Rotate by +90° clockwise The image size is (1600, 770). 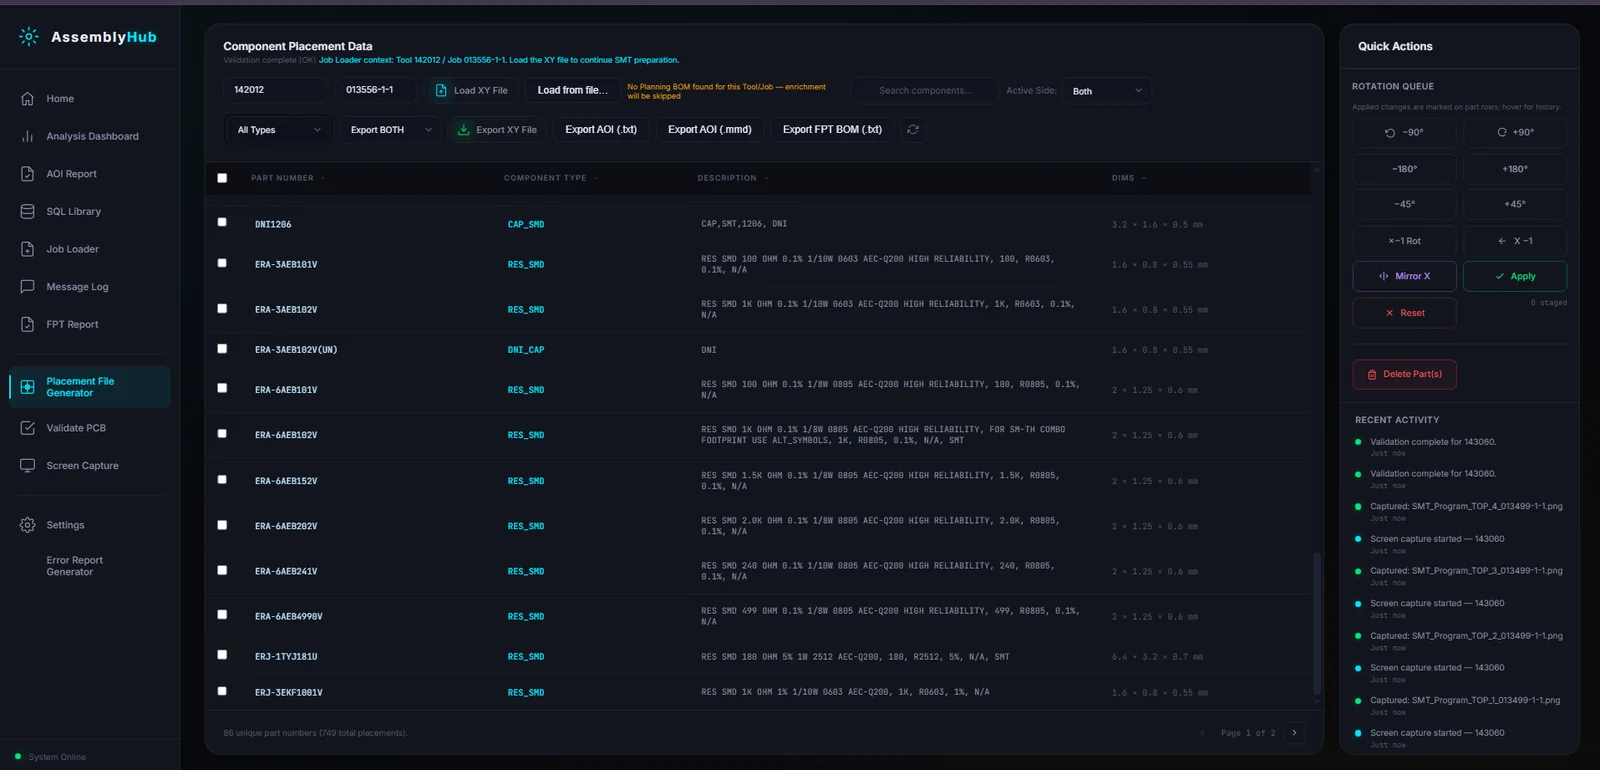pyautogui.click(x=1515, y=132)
